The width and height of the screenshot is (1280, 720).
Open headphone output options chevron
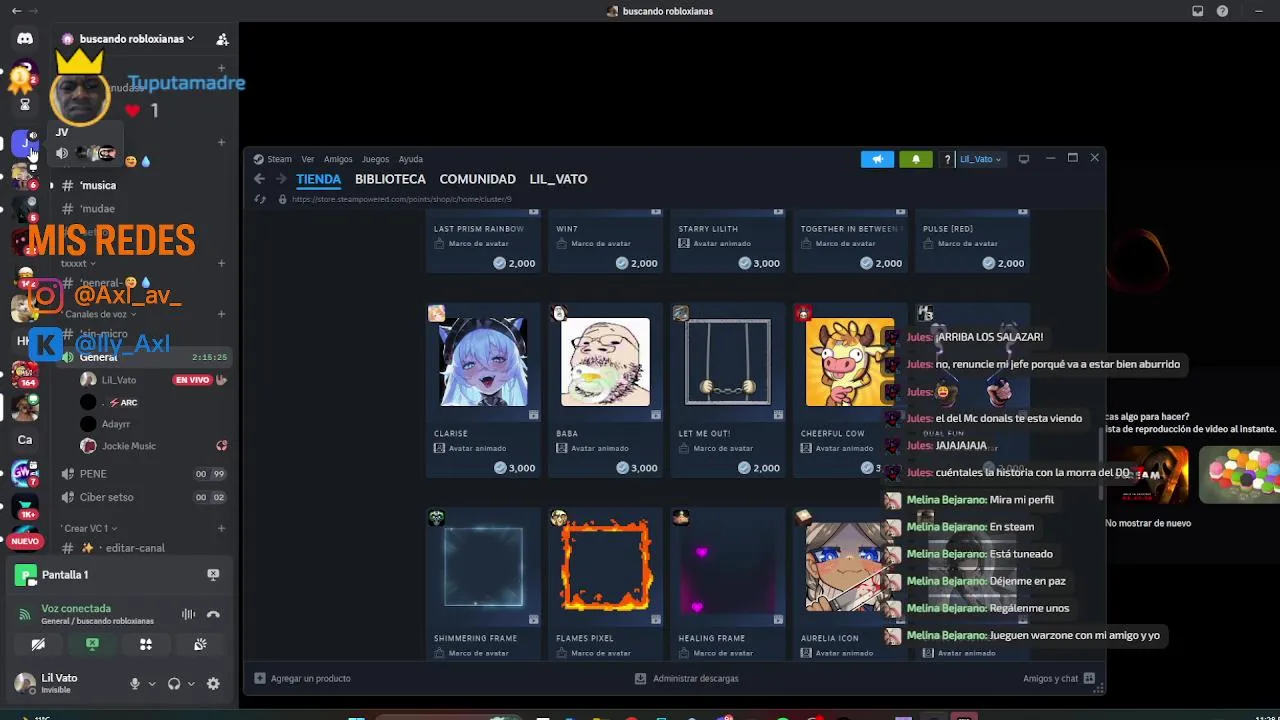pos(191,684)
